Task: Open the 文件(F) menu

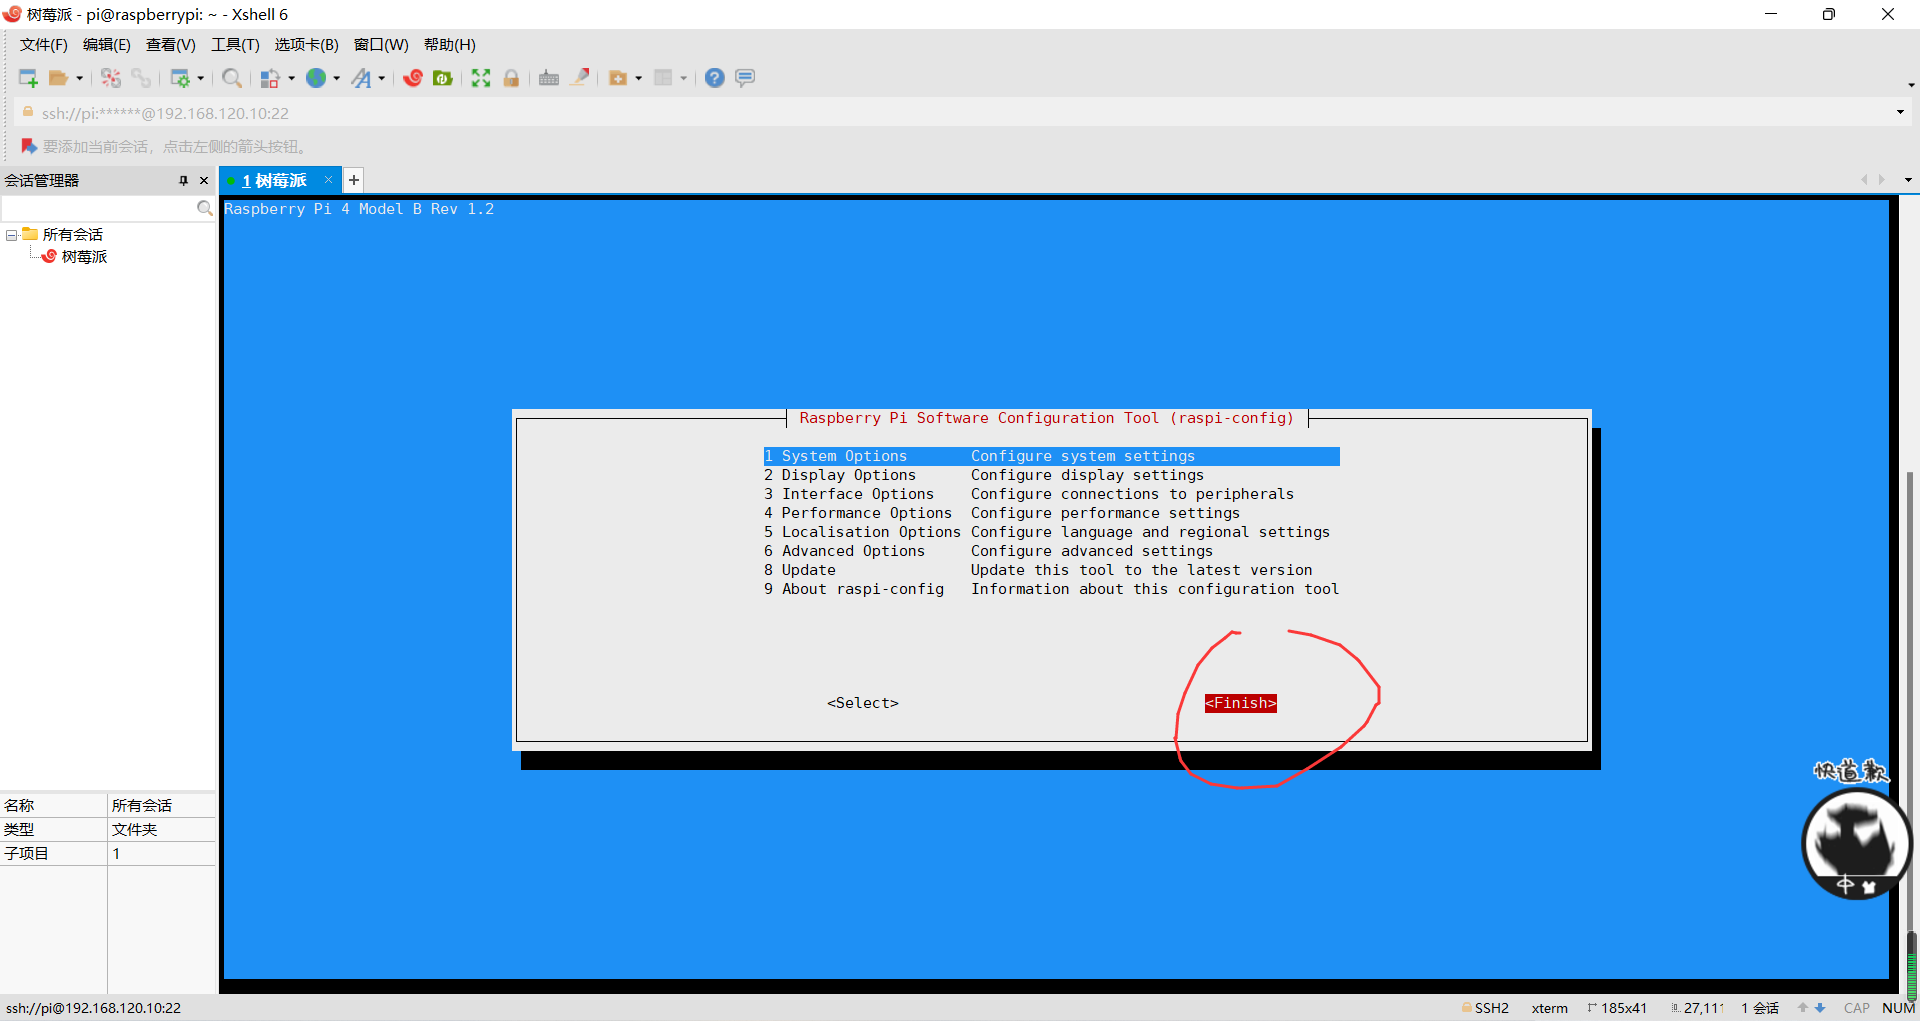Action: 44,45
